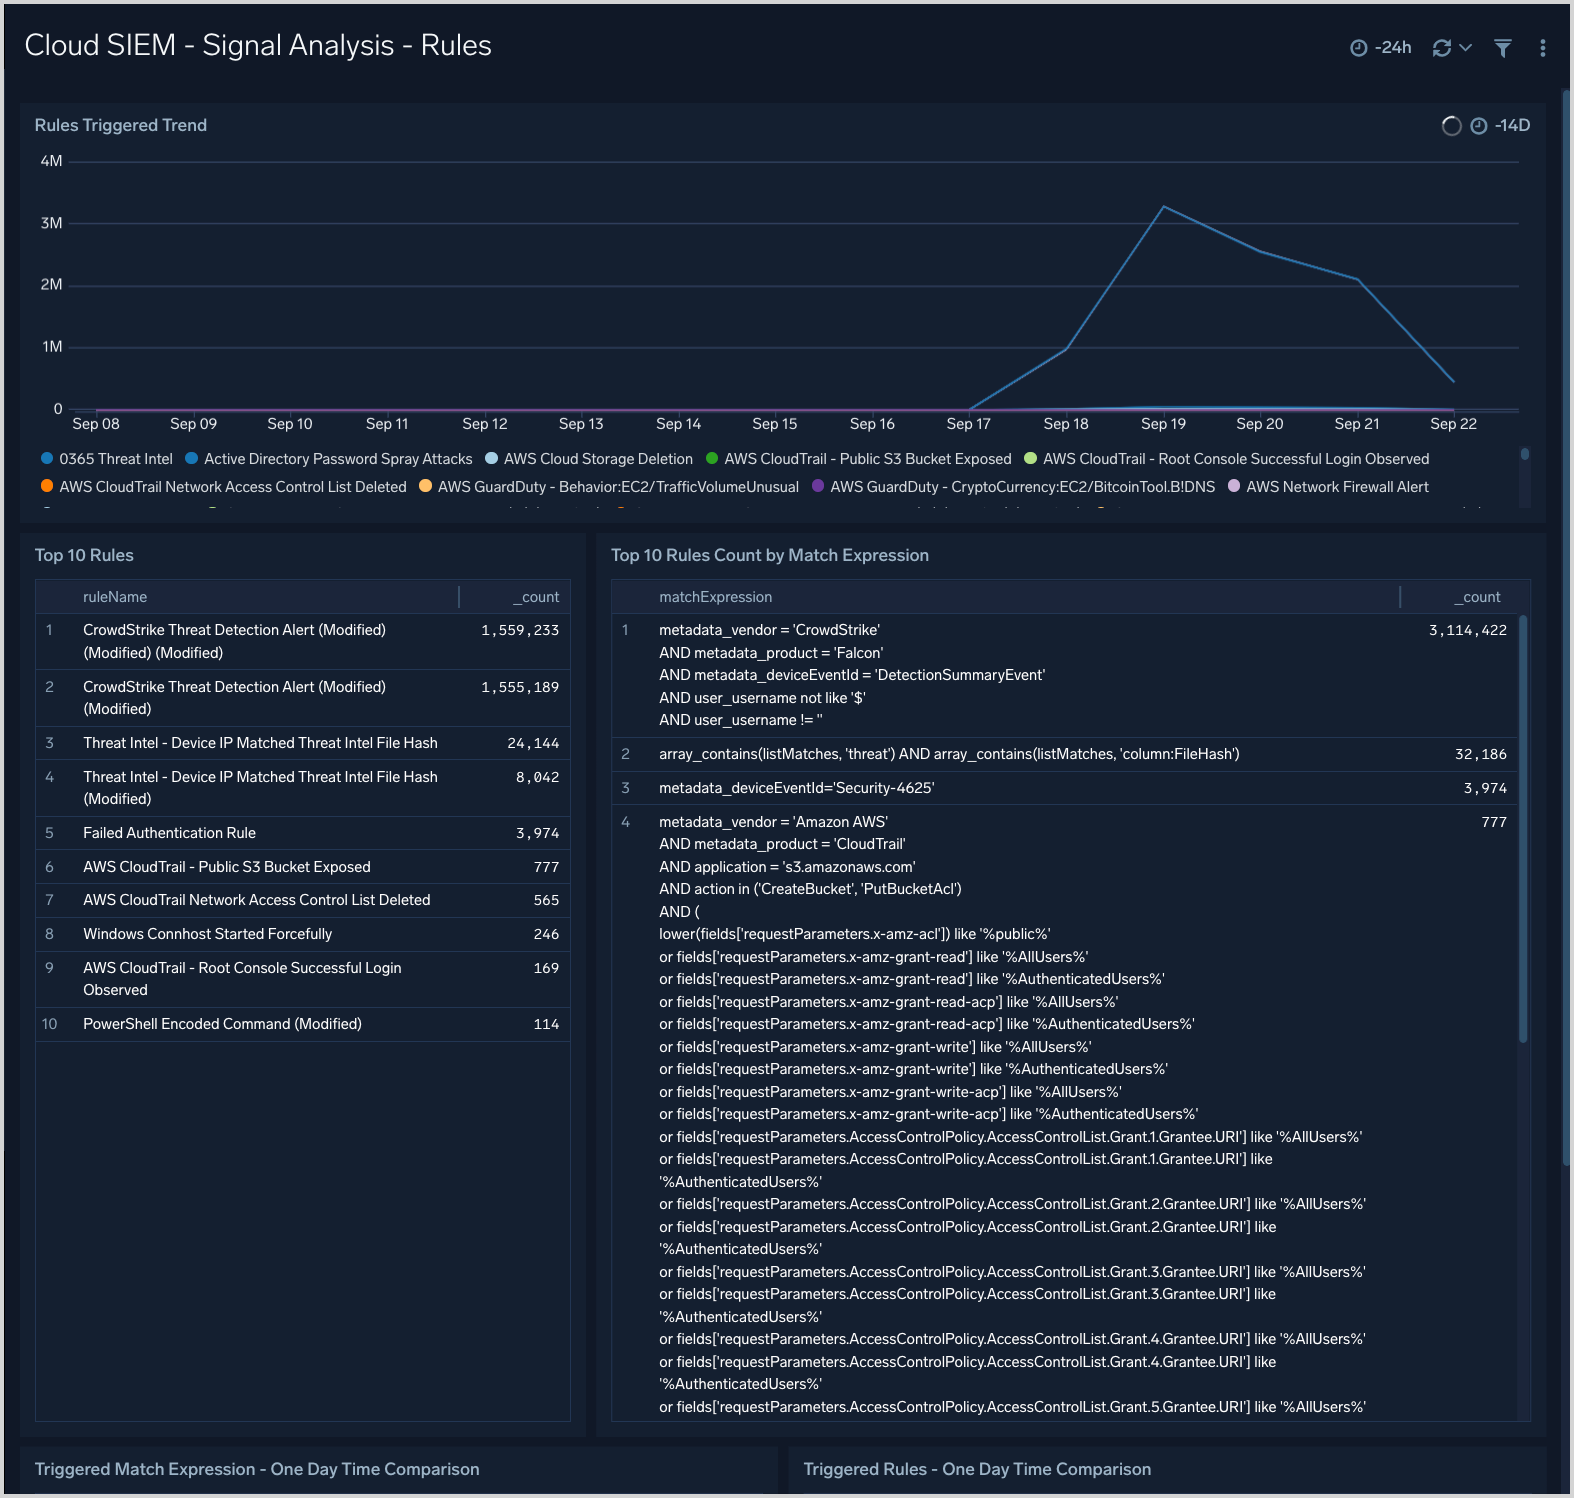Sort Top 10 Rules by ruleName column

point(115,597)
